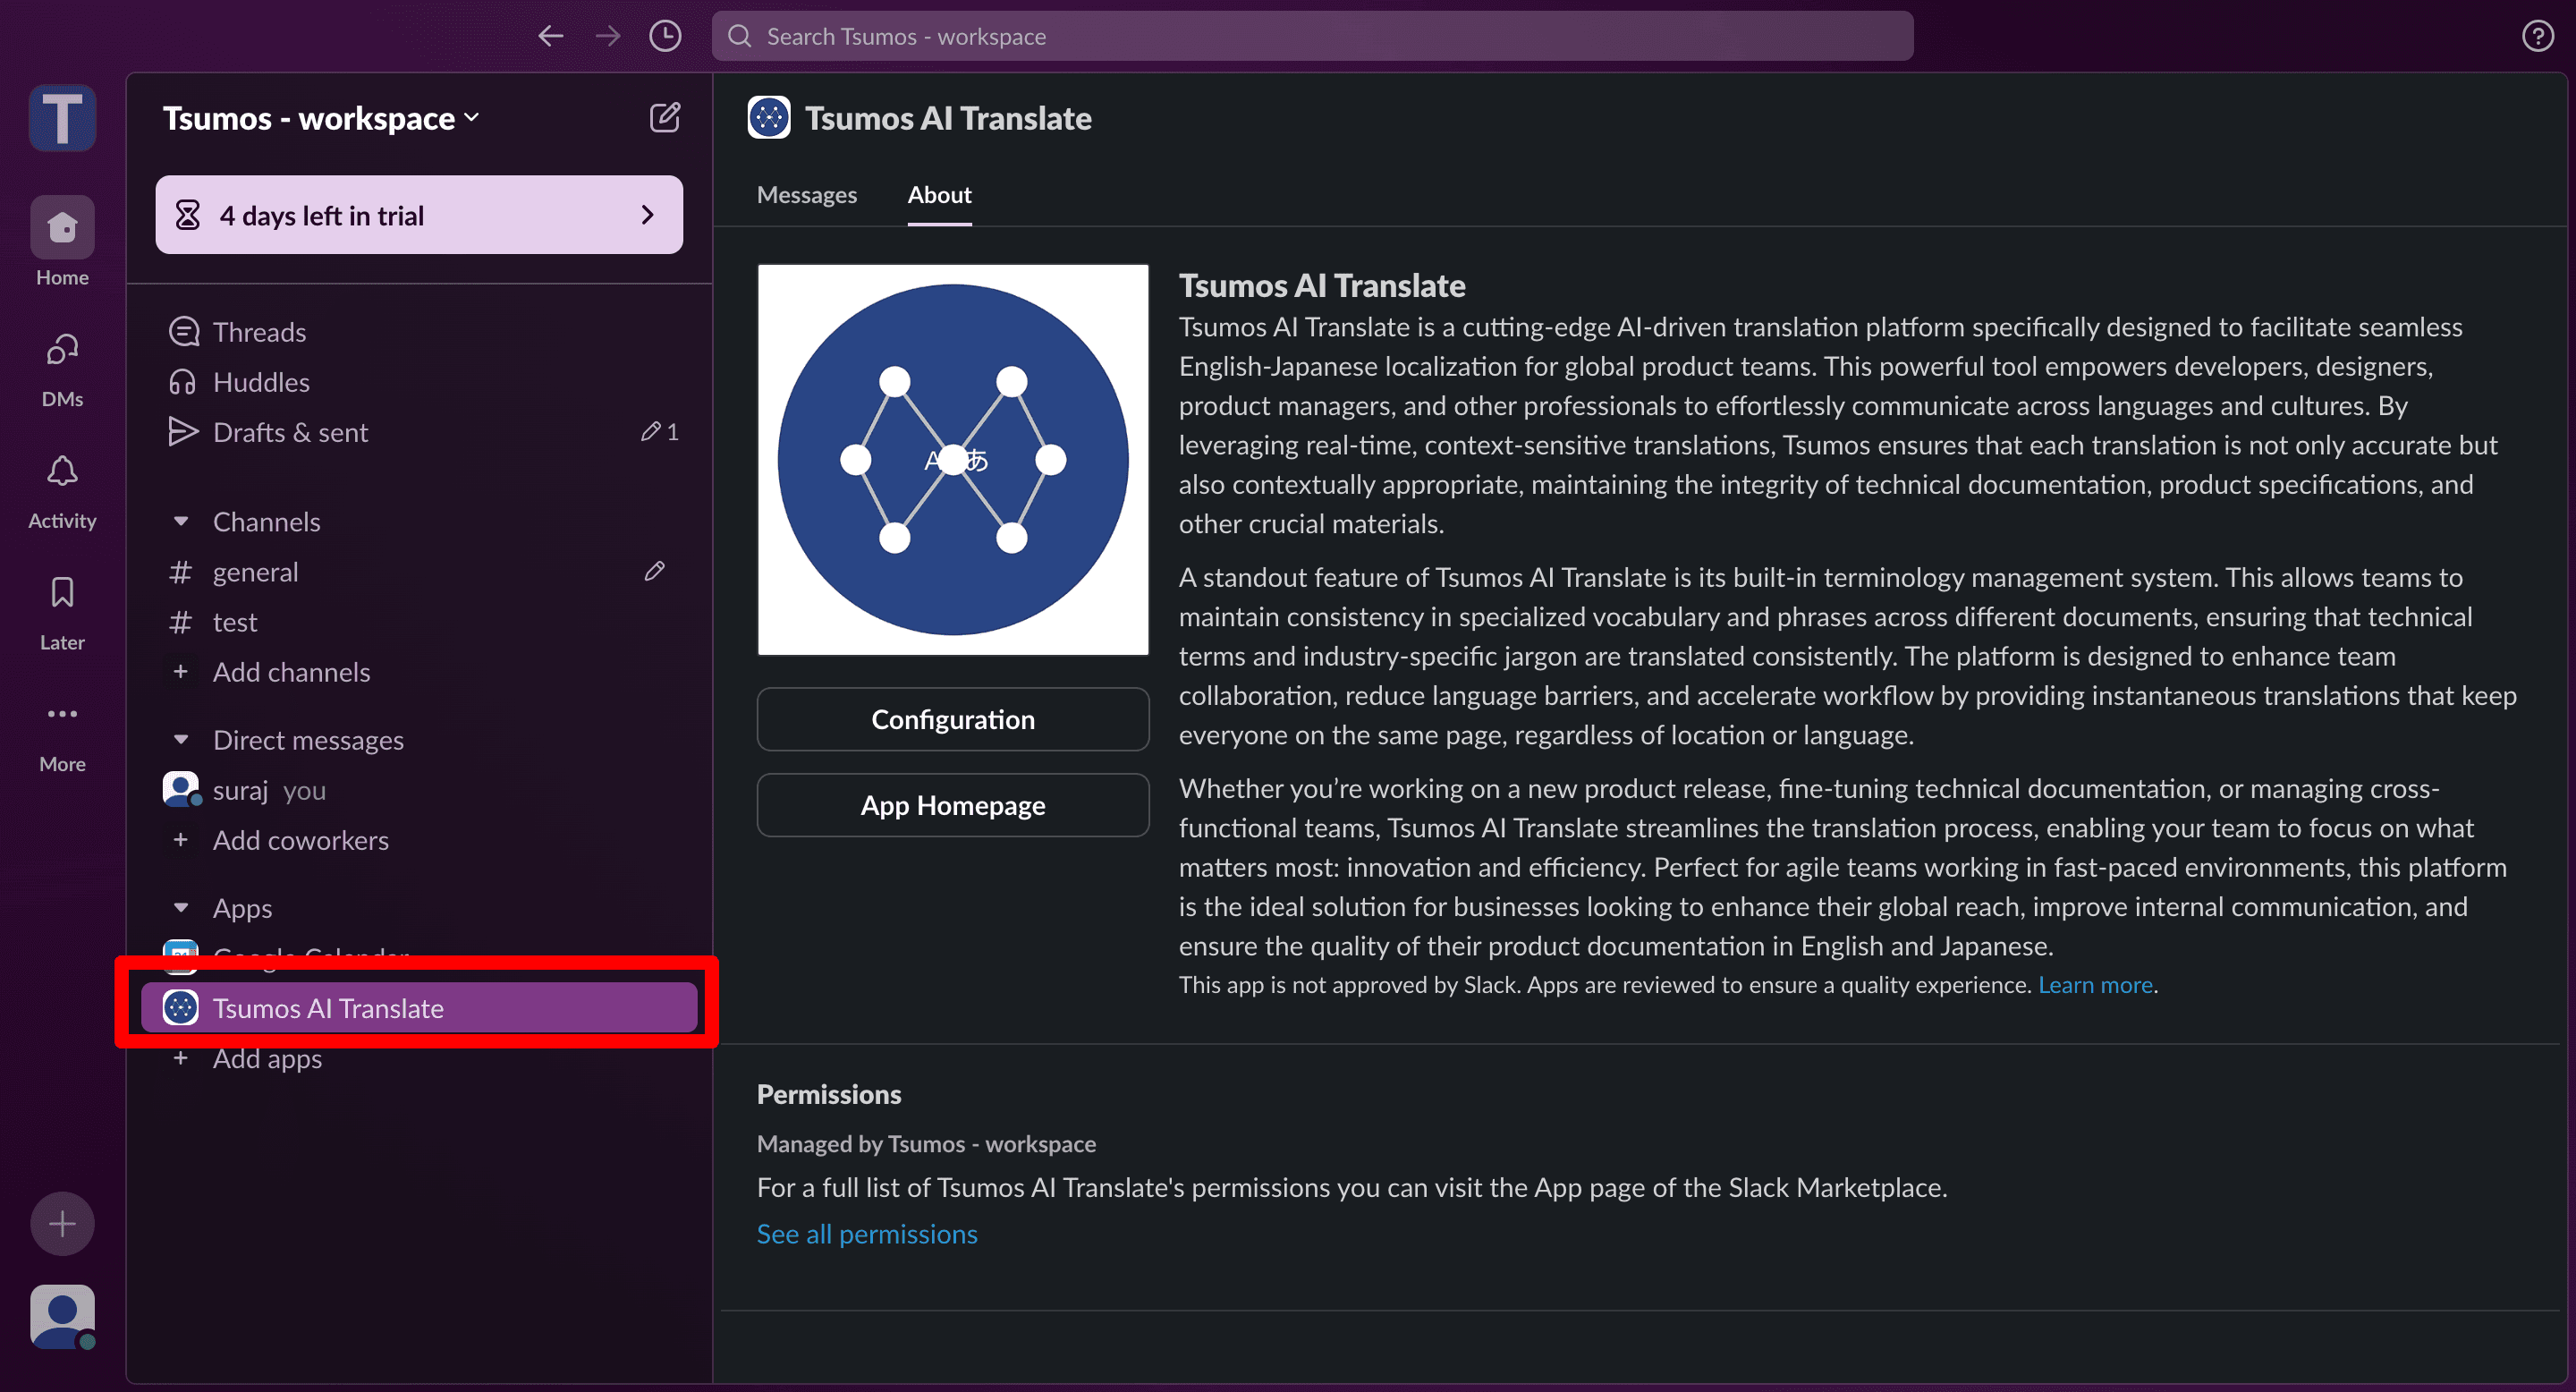Open the Activity notifications bell
This screenshot has height=1392, width=2576.
click(x=62, y=491)
